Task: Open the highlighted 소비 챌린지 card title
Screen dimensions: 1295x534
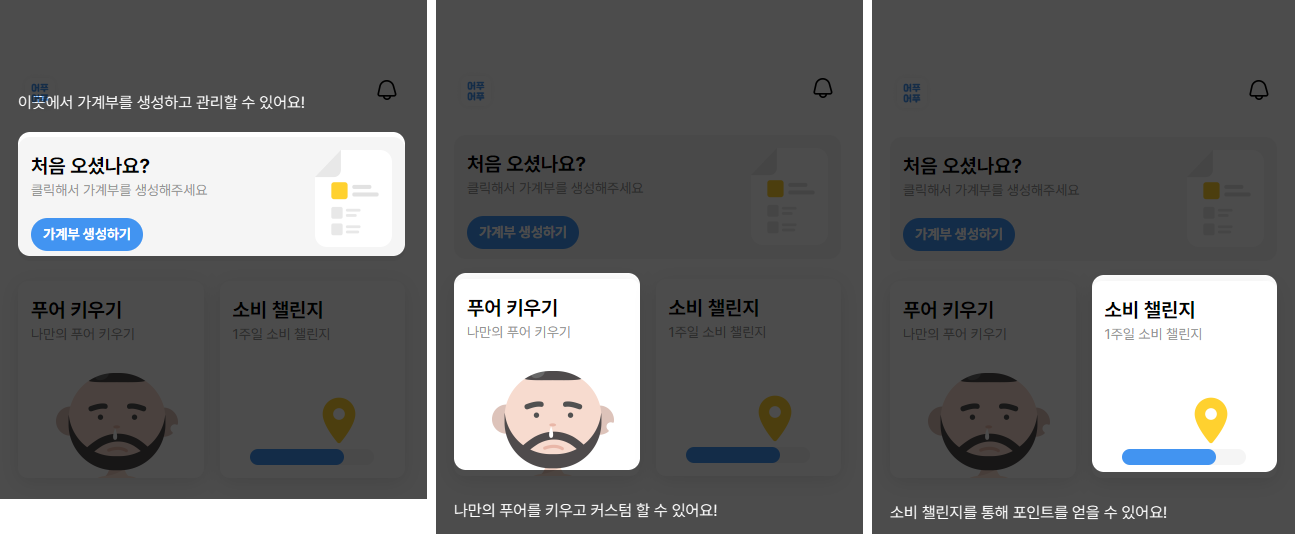Action: tap(1150, 310)
